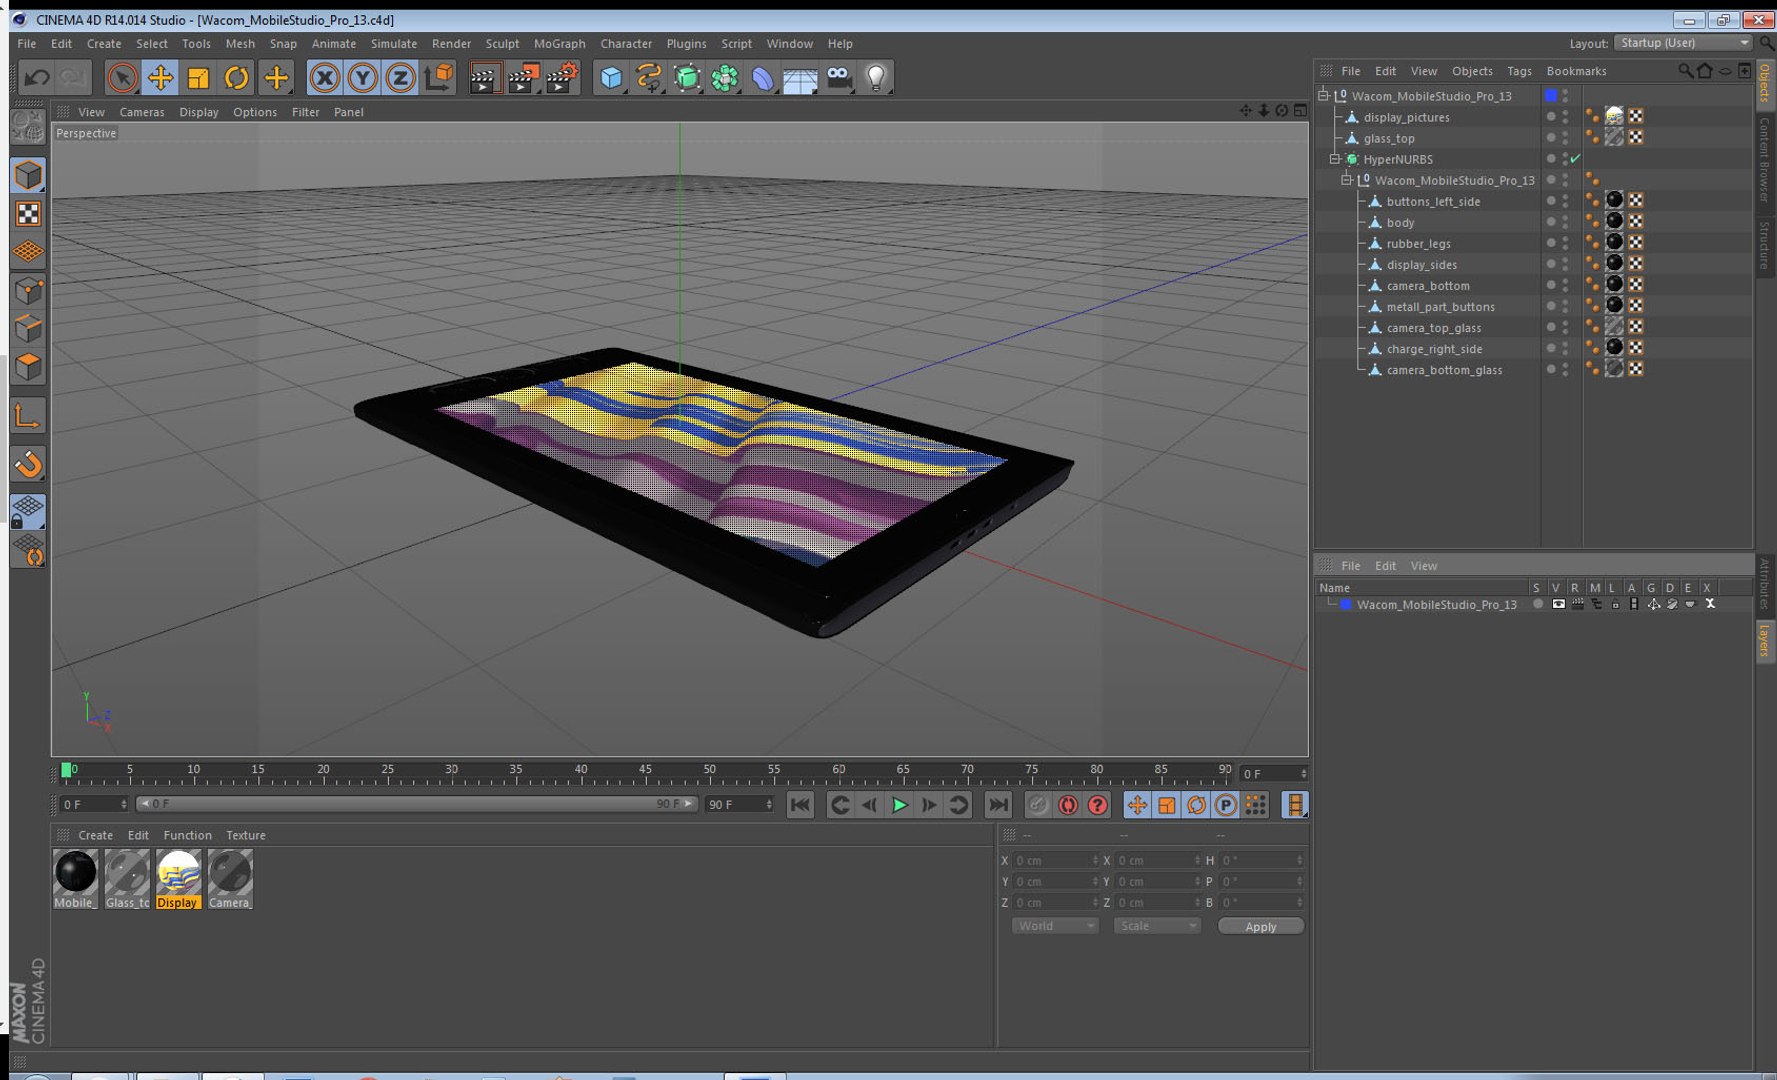Toggle Autokeying button
The width and height of the screenshot is (1777, 1080).
click(x=1067, y=805)
